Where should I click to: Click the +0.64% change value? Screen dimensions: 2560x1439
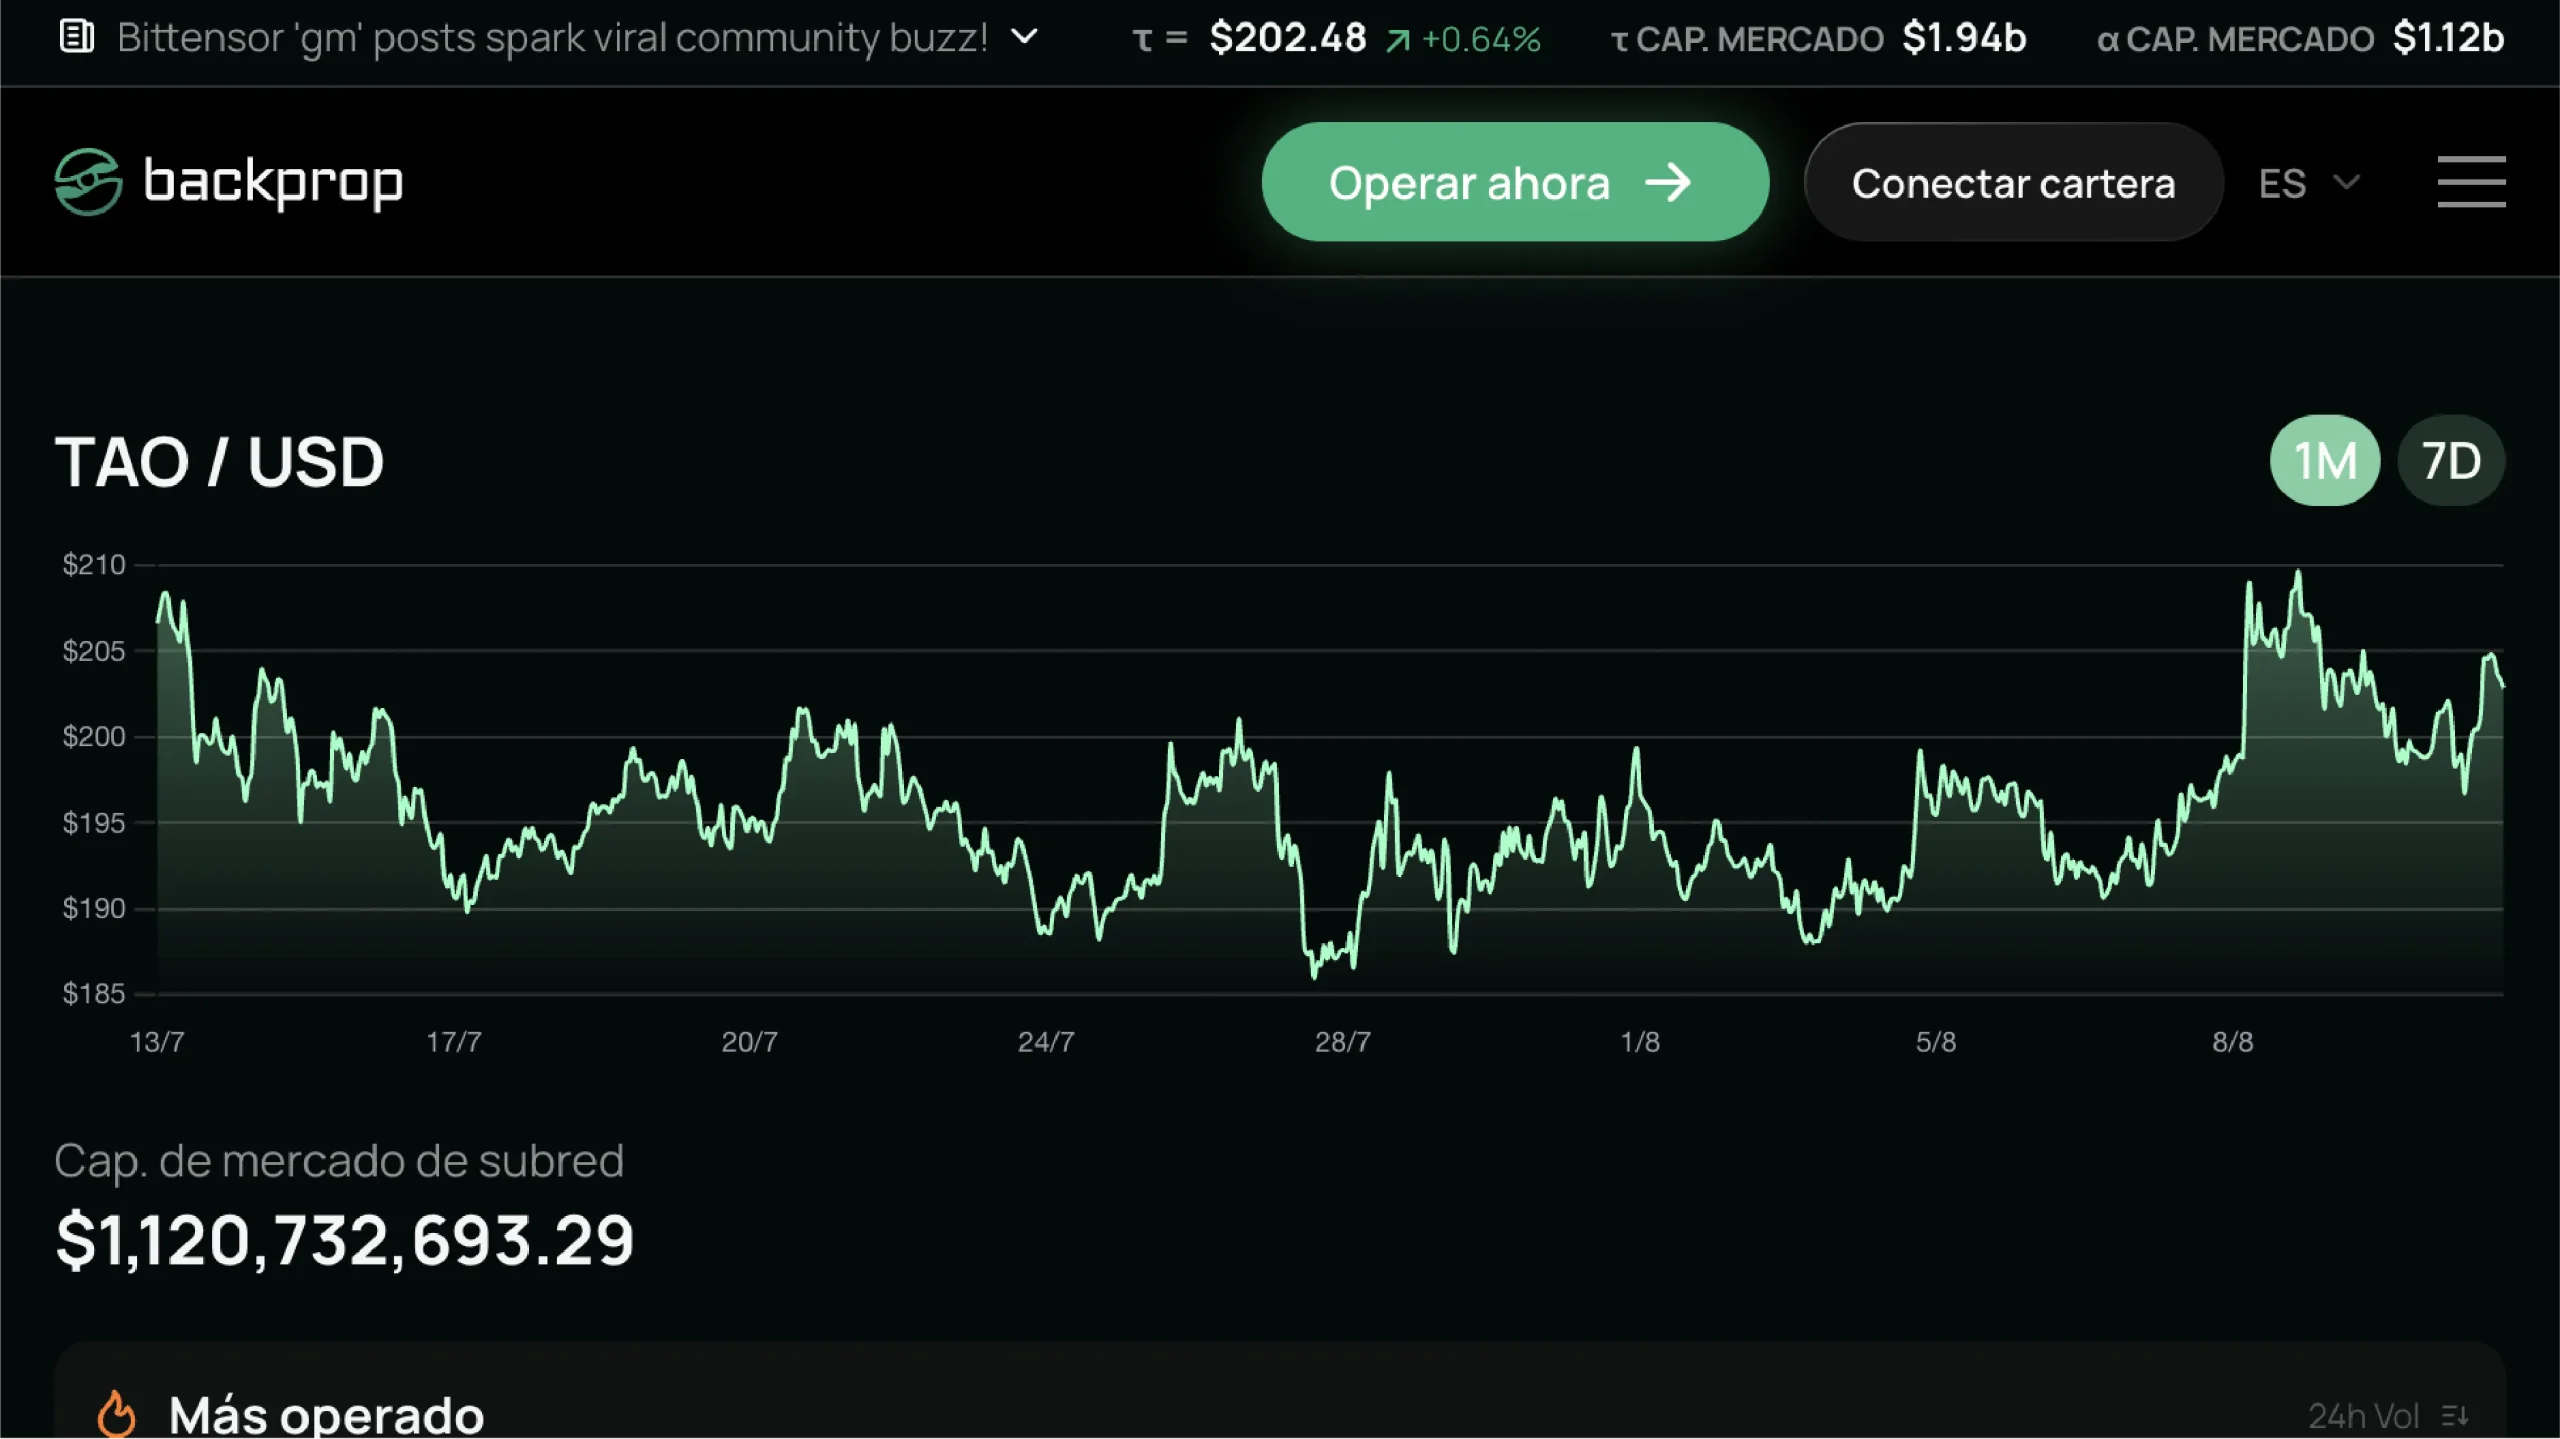pyautogui.click(x=1481, y=40)
